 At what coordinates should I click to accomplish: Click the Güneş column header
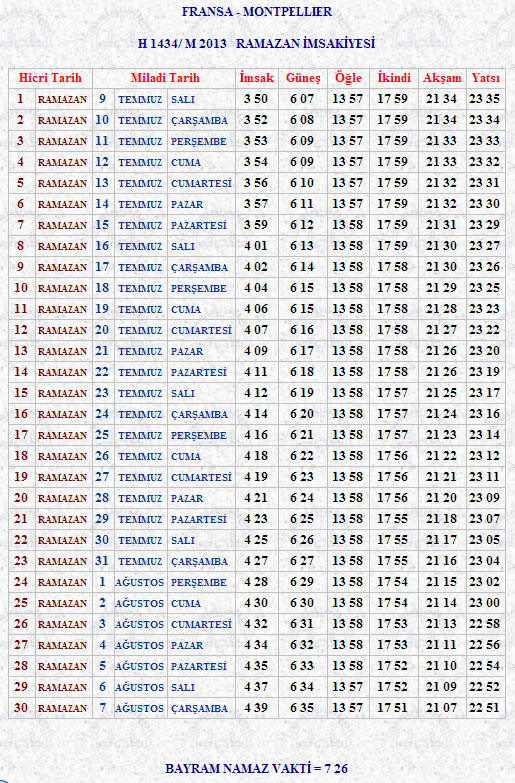(x=303, y=78)
